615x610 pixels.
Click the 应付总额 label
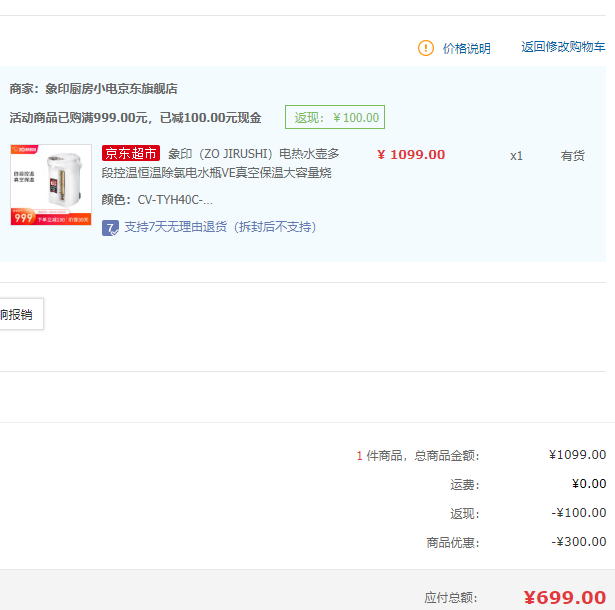click(451, 598)
